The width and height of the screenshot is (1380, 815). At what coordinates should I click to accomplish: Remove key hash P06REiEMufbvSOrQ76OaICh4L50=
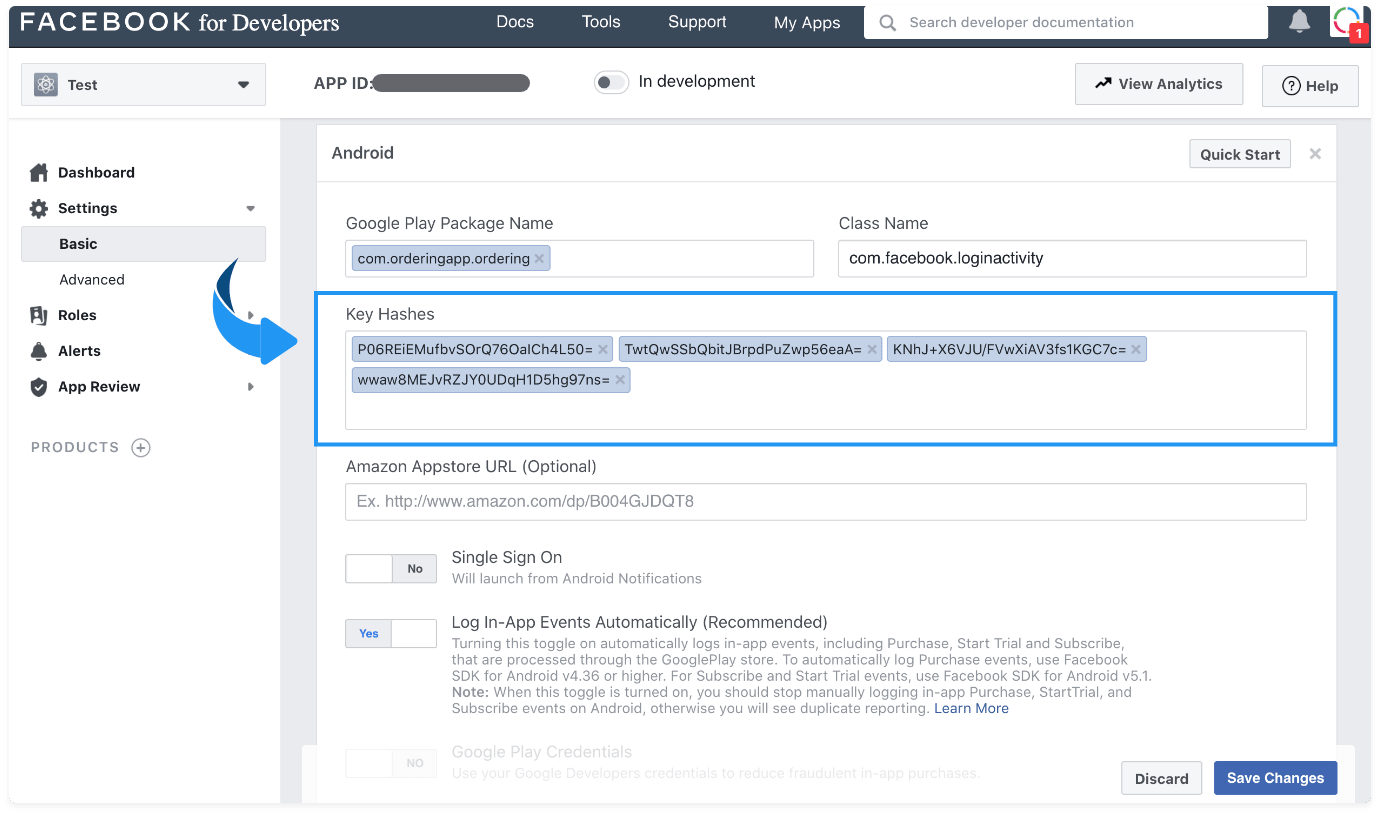[603, 349]
